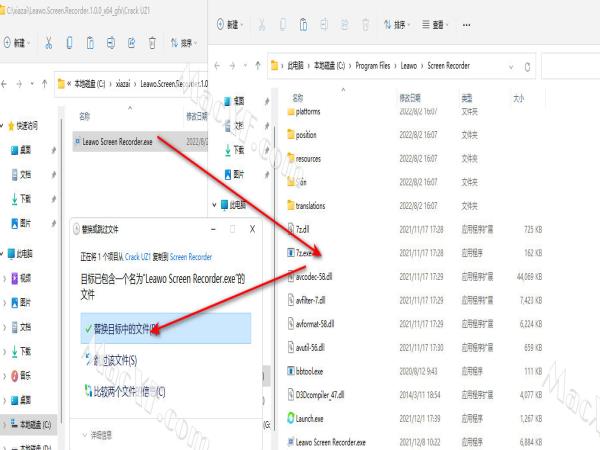Expand address bar history dropdown in Screen Recorder window
600x450 pixels.
point(511,67)
